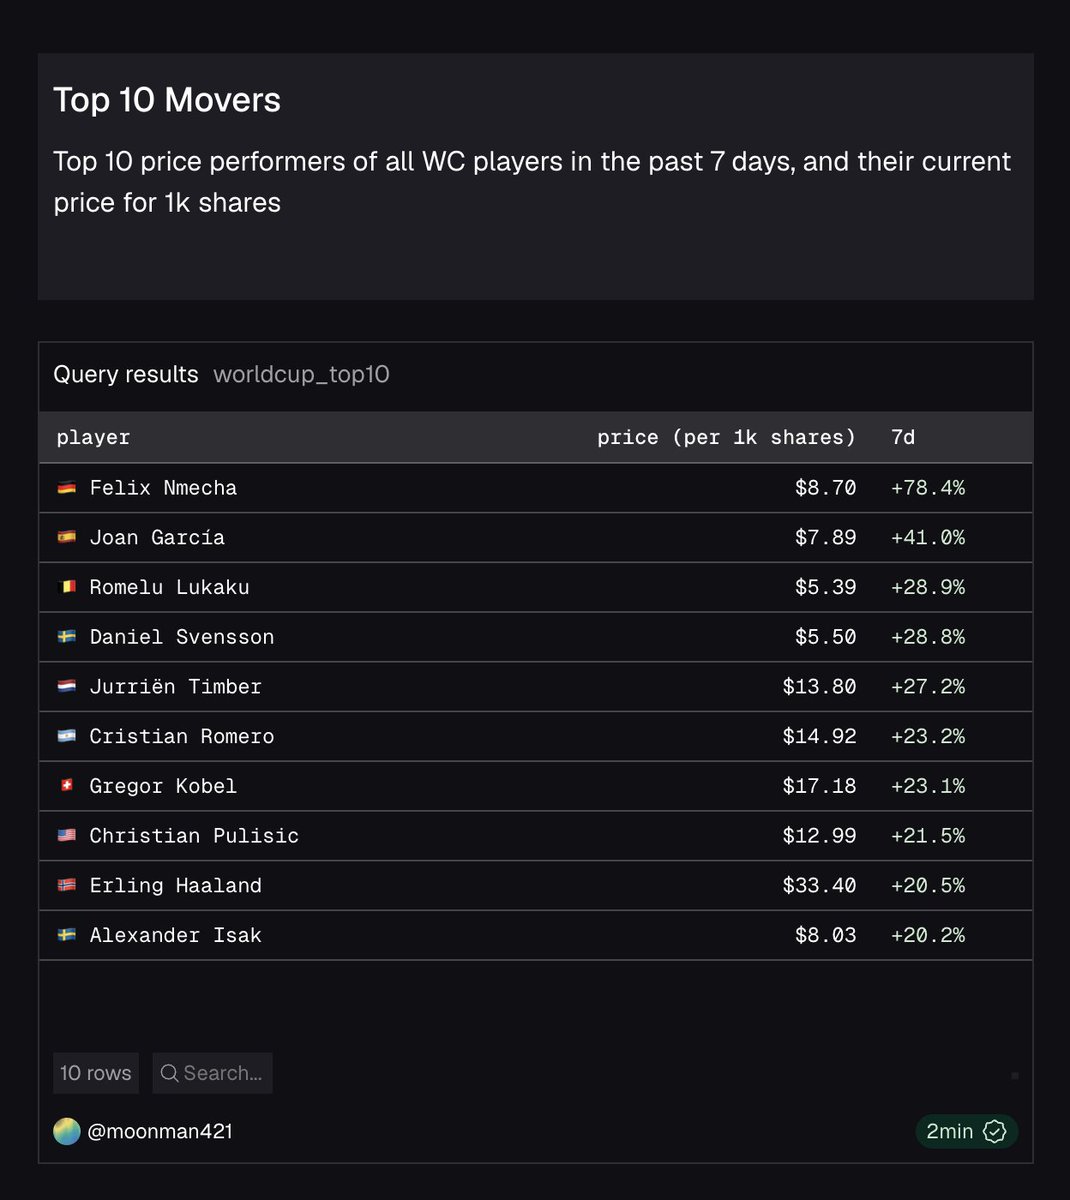Click the Swiss flag next to Gregor Kobel
Image resolution: width=1070 pixels, height=1200 pixels.
click(67, 786)
